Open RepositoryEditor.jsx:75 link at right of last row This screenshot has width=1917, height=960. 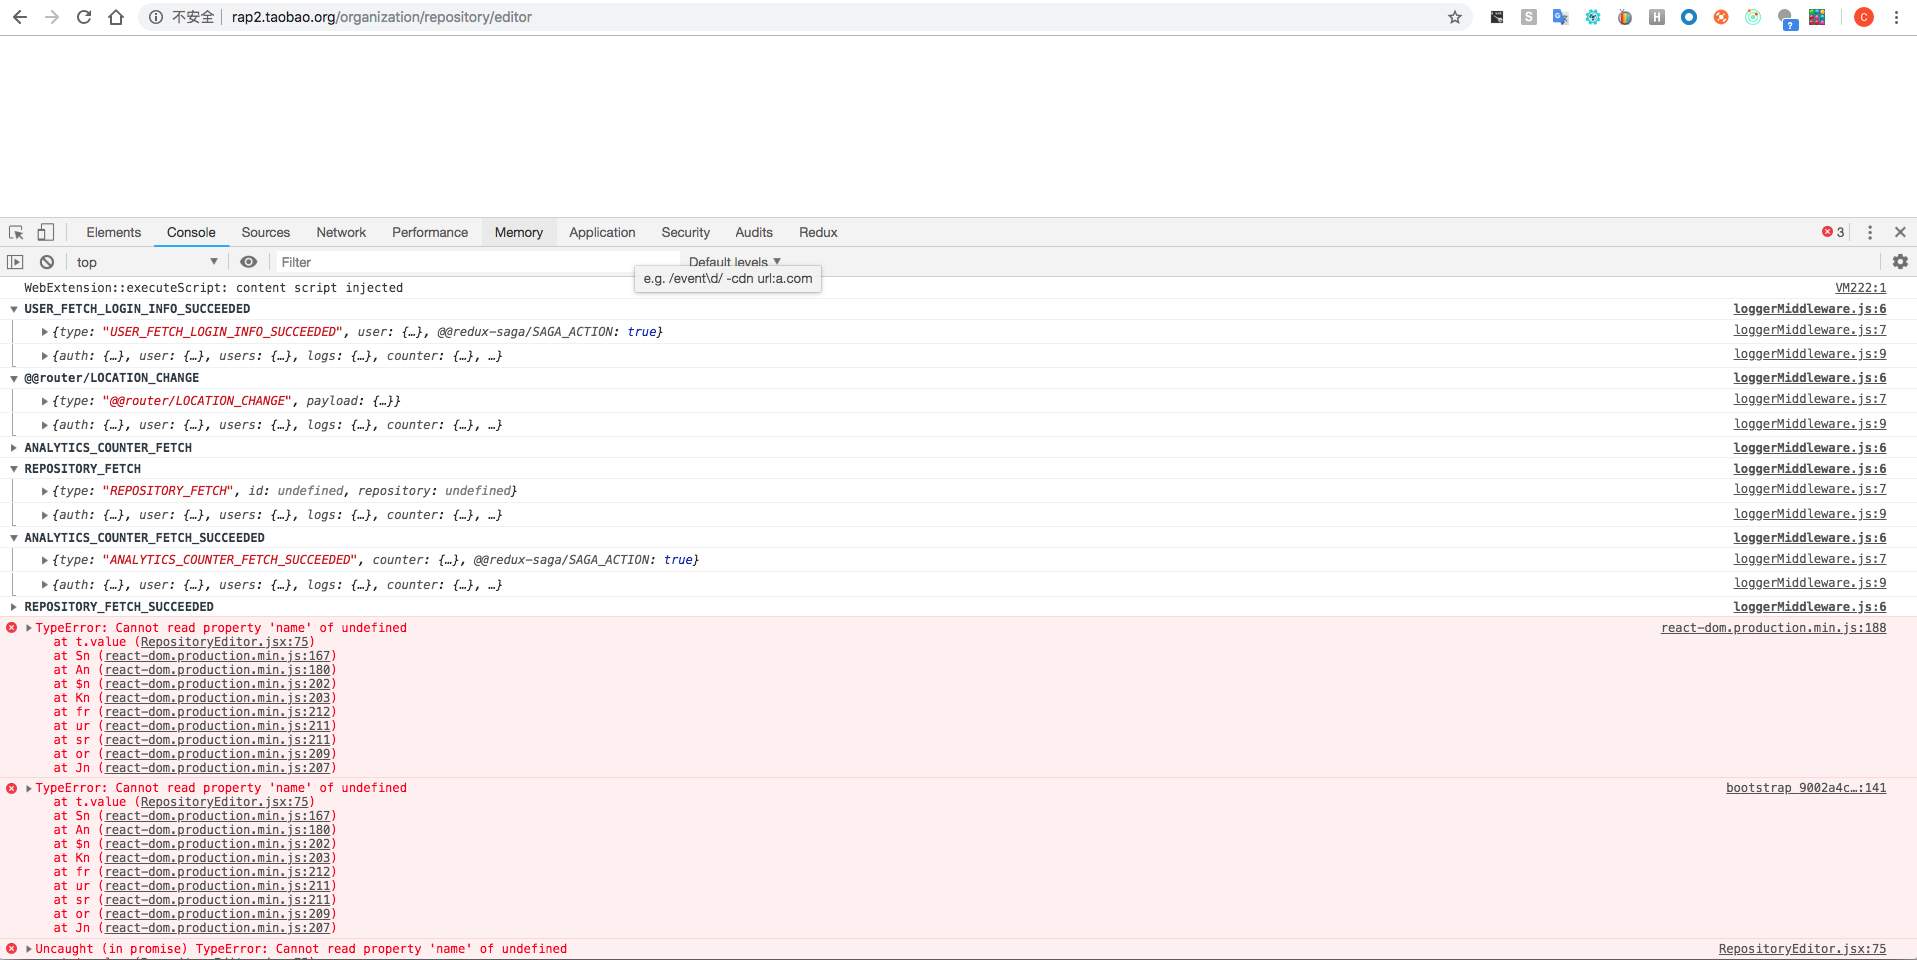[x=1802, y=949]
